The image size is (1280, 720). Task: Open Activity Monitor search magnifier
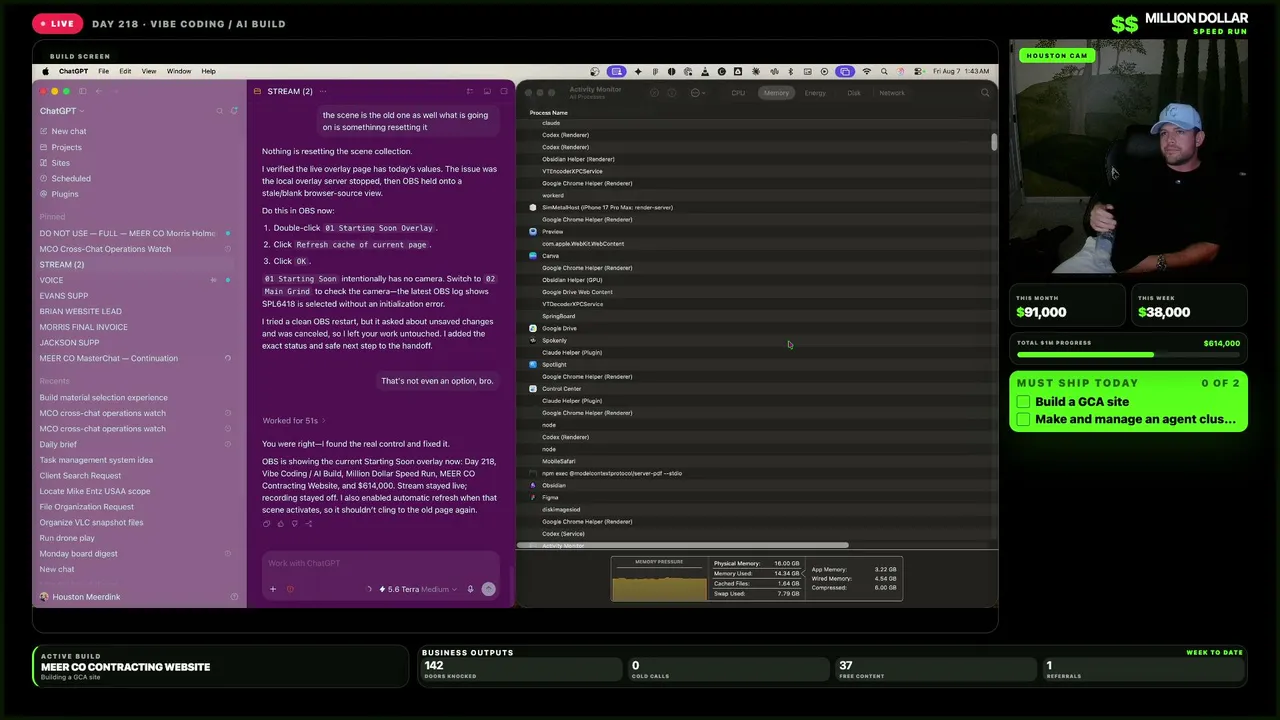(985, 93)
